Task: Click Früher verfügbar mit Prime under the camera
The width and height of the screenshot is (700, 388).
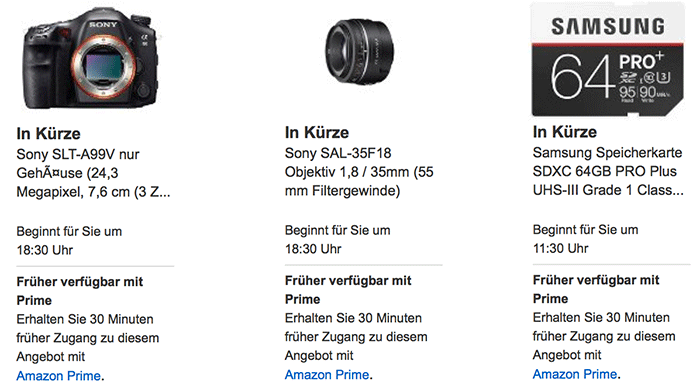Action: point(79,291)
